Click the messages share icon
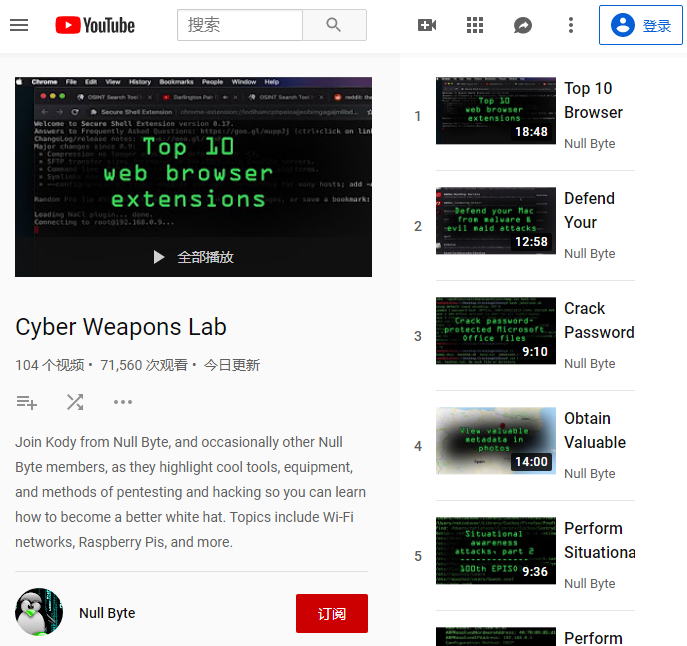 click(x=523, y=25)
